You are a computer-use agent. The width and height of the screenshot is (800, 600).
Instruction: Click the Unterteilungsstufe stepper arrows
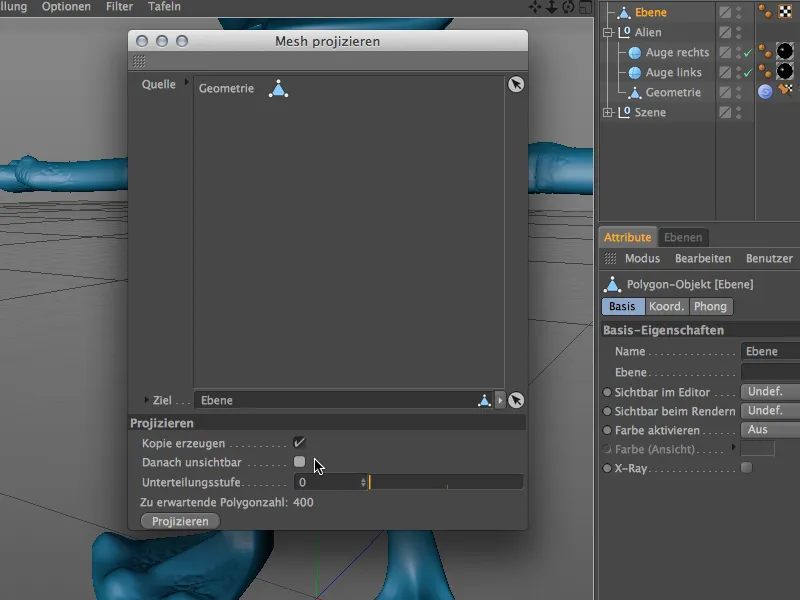click(x=363, y=482)
